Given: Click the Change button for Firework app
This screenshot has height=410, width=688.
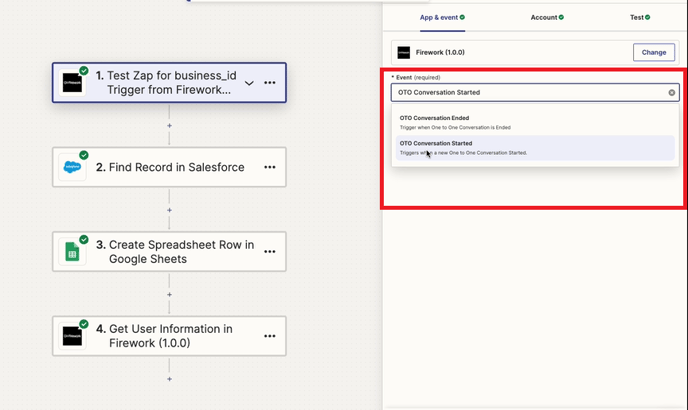Looking at the screenshot, I should click(654, 52).
